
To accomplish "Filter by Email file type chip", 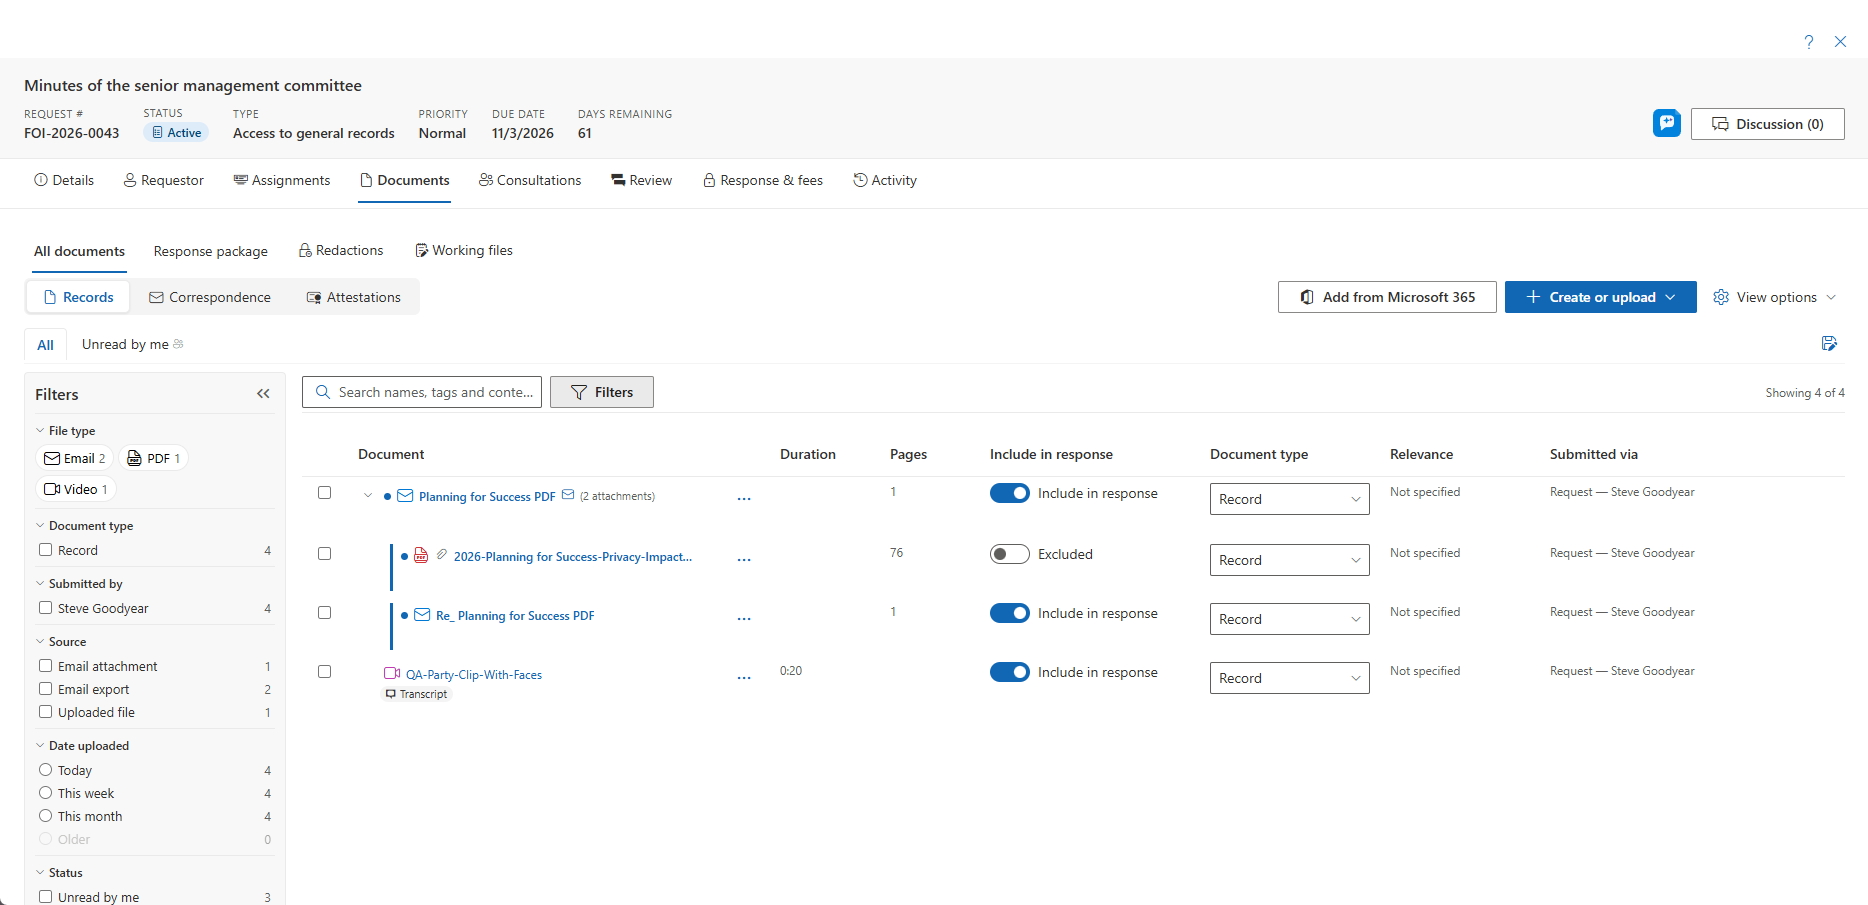I will pyautogui.click(x=75, y=458).
